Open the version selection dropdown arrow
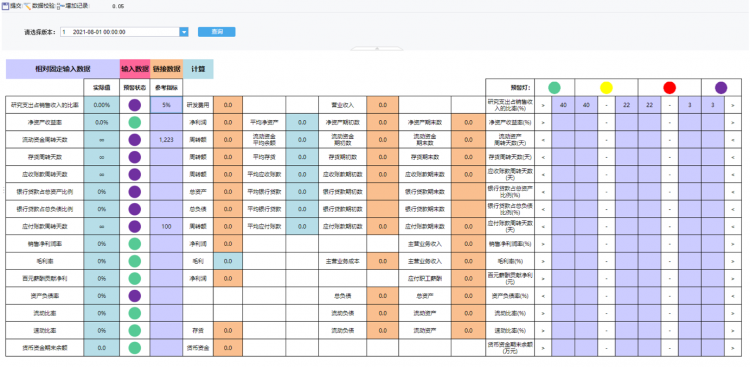The width and height of the screenshot is (750, 367). (x=184, y=32)
